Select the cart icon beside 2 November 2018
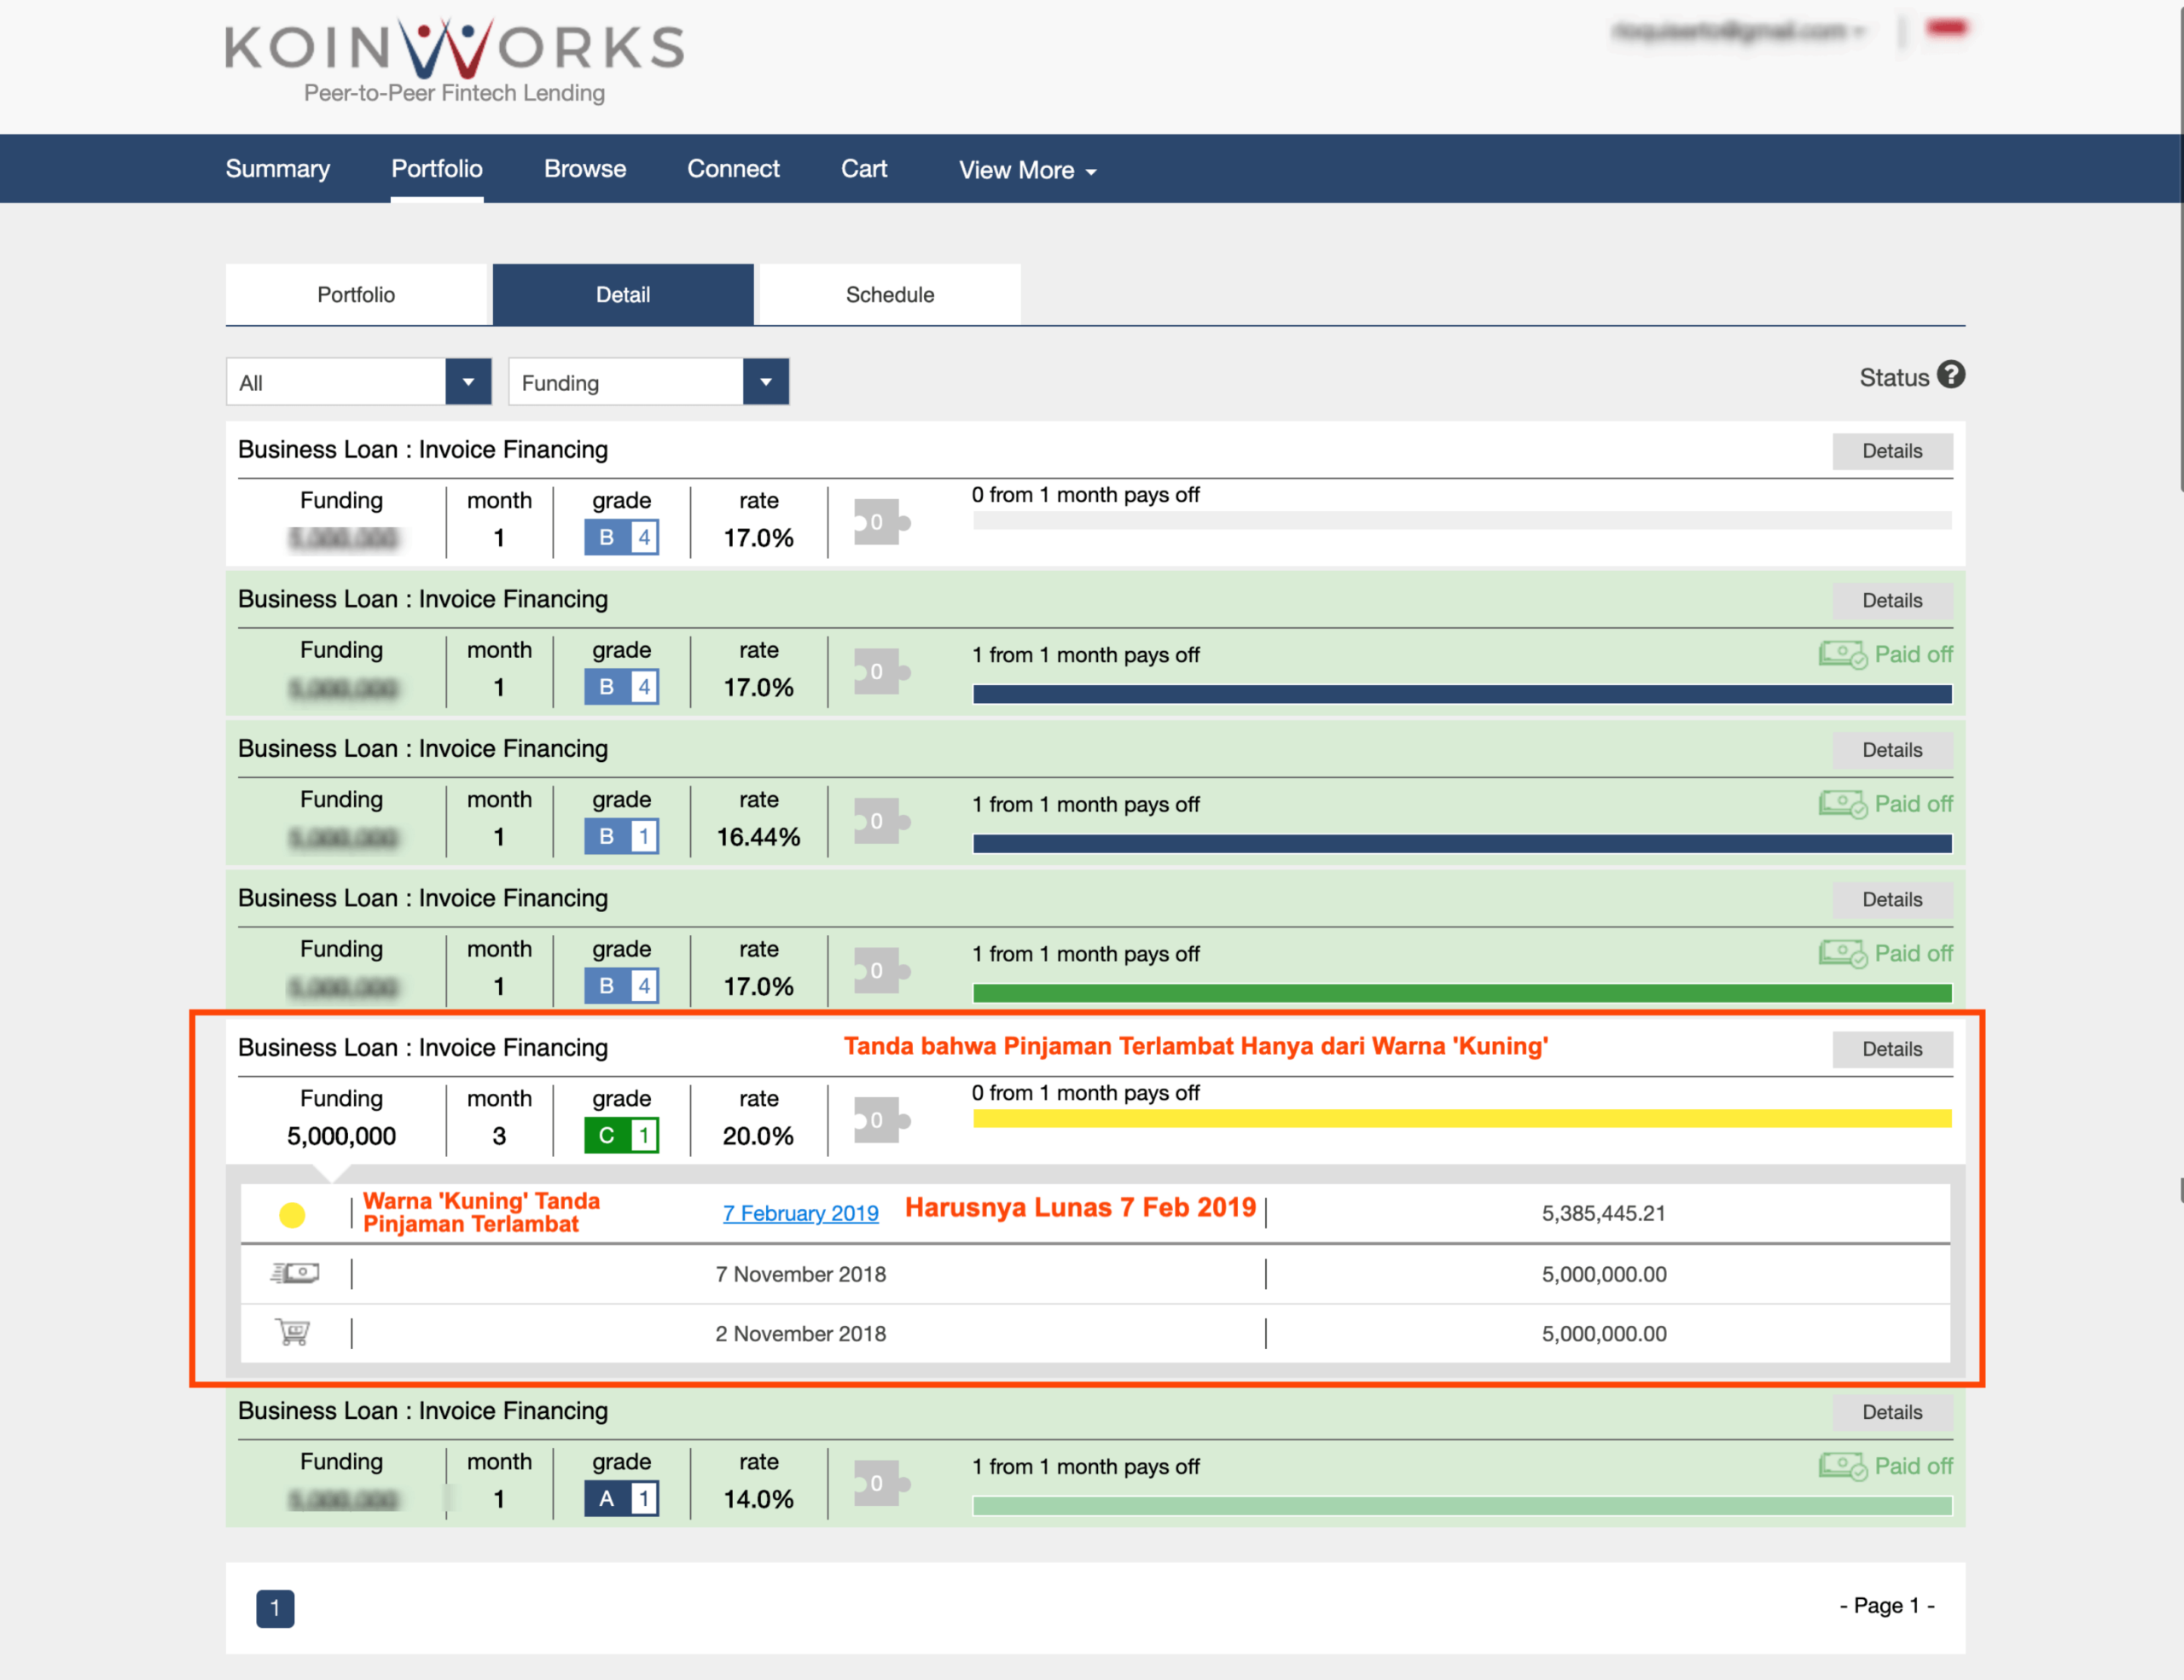2184x1680 pixels. click(x=293, y=1333)
